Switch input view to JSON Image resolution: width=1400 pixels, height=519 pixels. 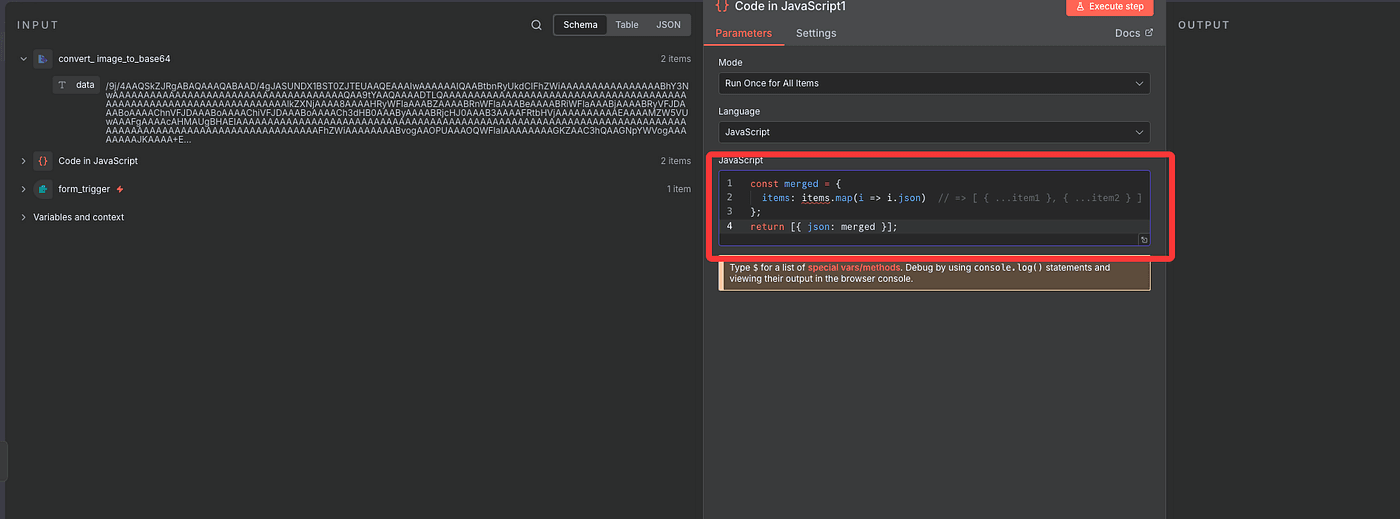(x=668, y=25)
